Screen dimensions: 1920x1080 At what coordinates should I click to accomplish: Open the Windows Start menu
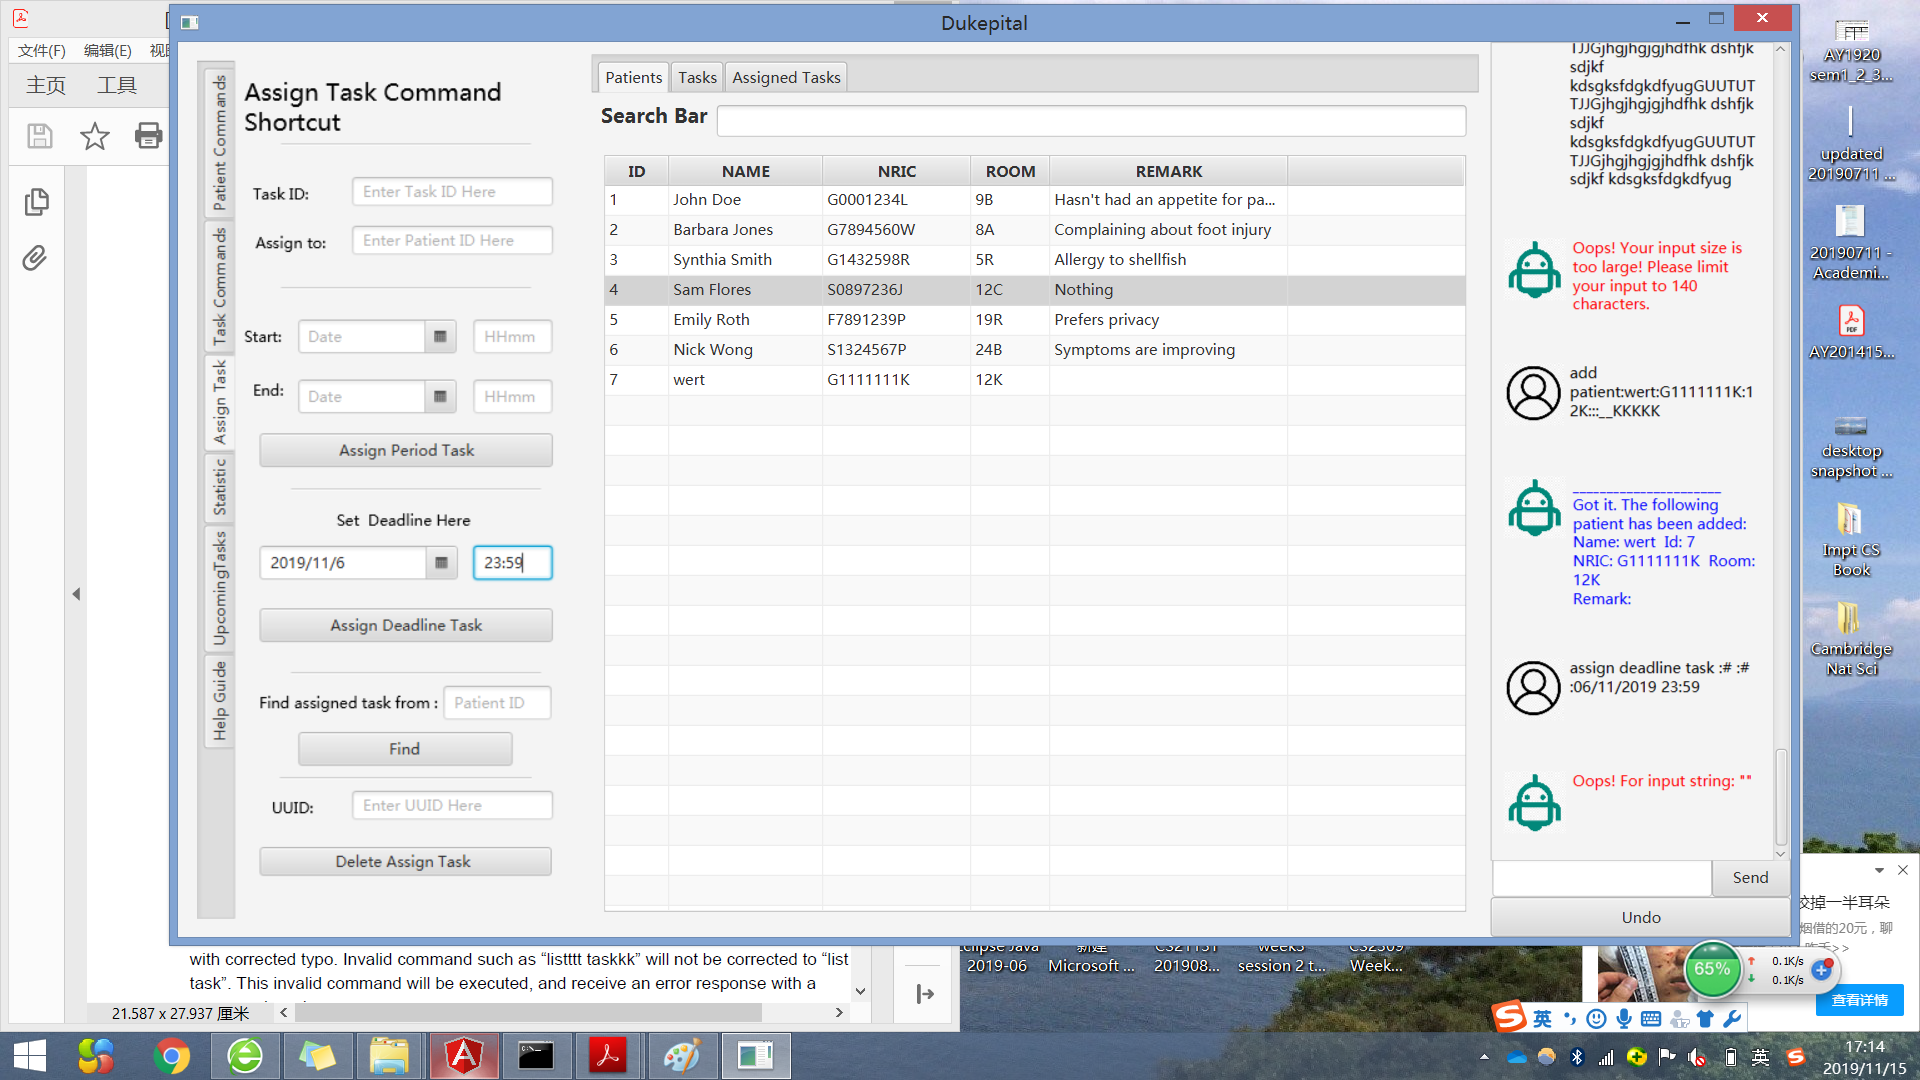click(29, 1056)
